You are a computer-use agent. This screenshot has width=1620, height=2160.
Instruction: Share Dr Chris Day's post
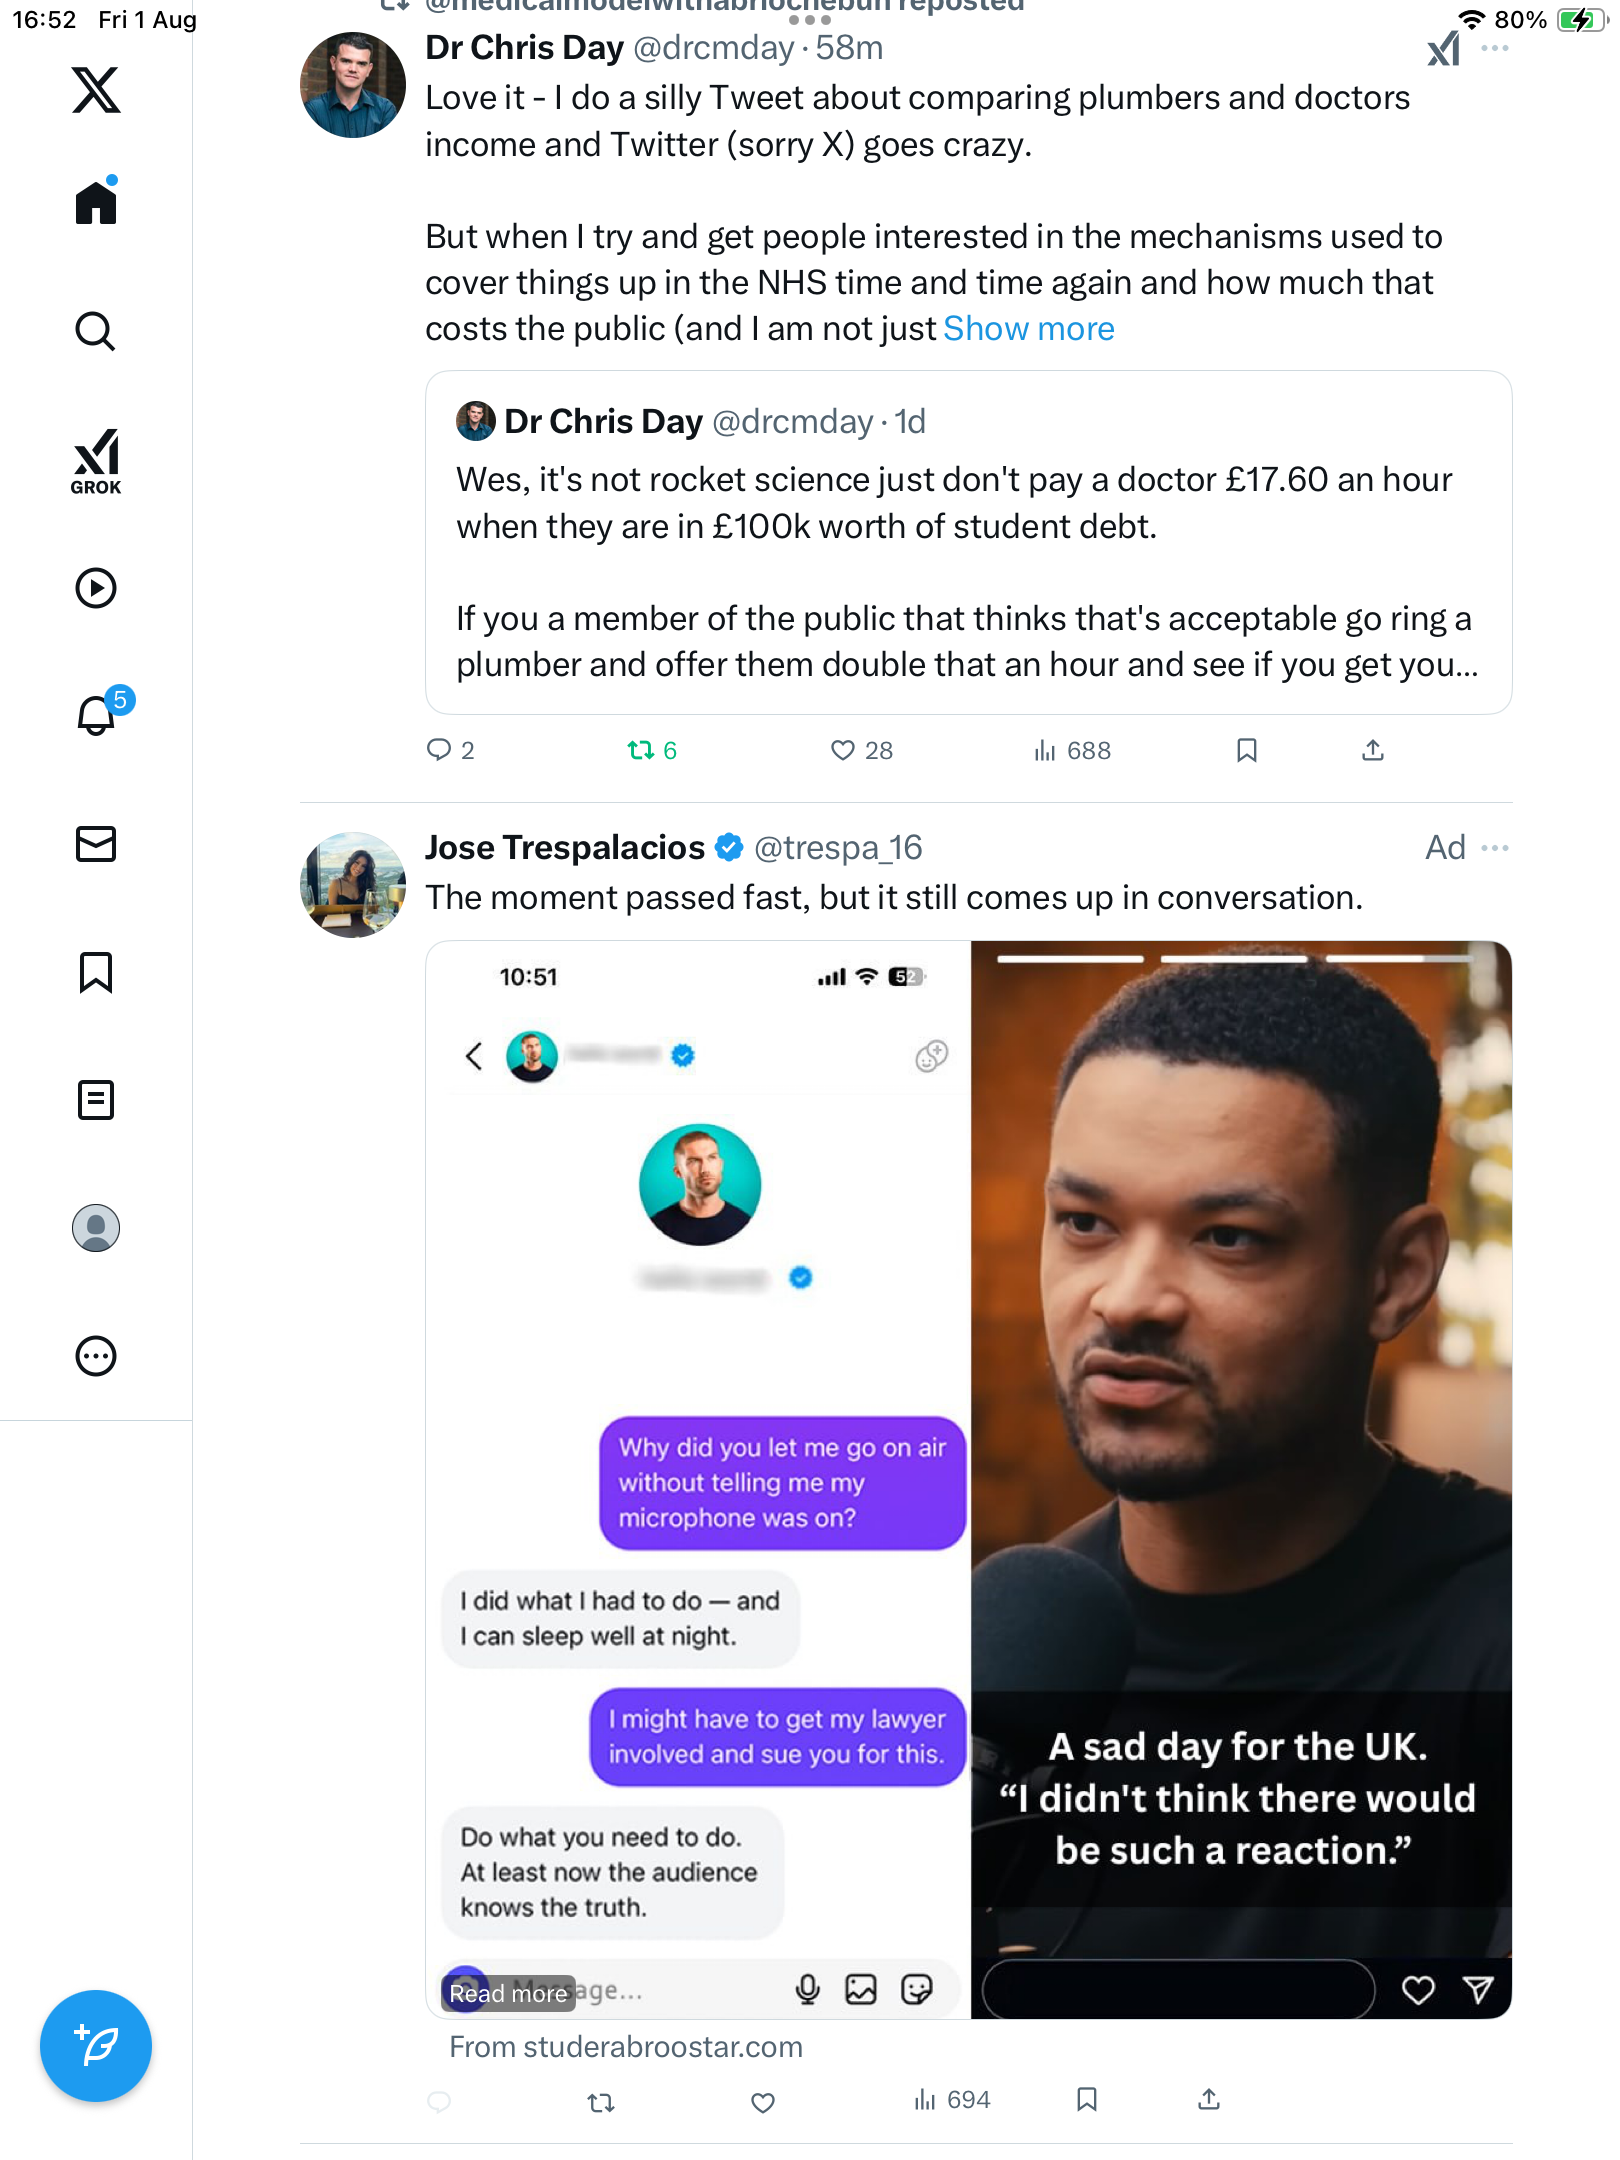(x=1373, y=750)
